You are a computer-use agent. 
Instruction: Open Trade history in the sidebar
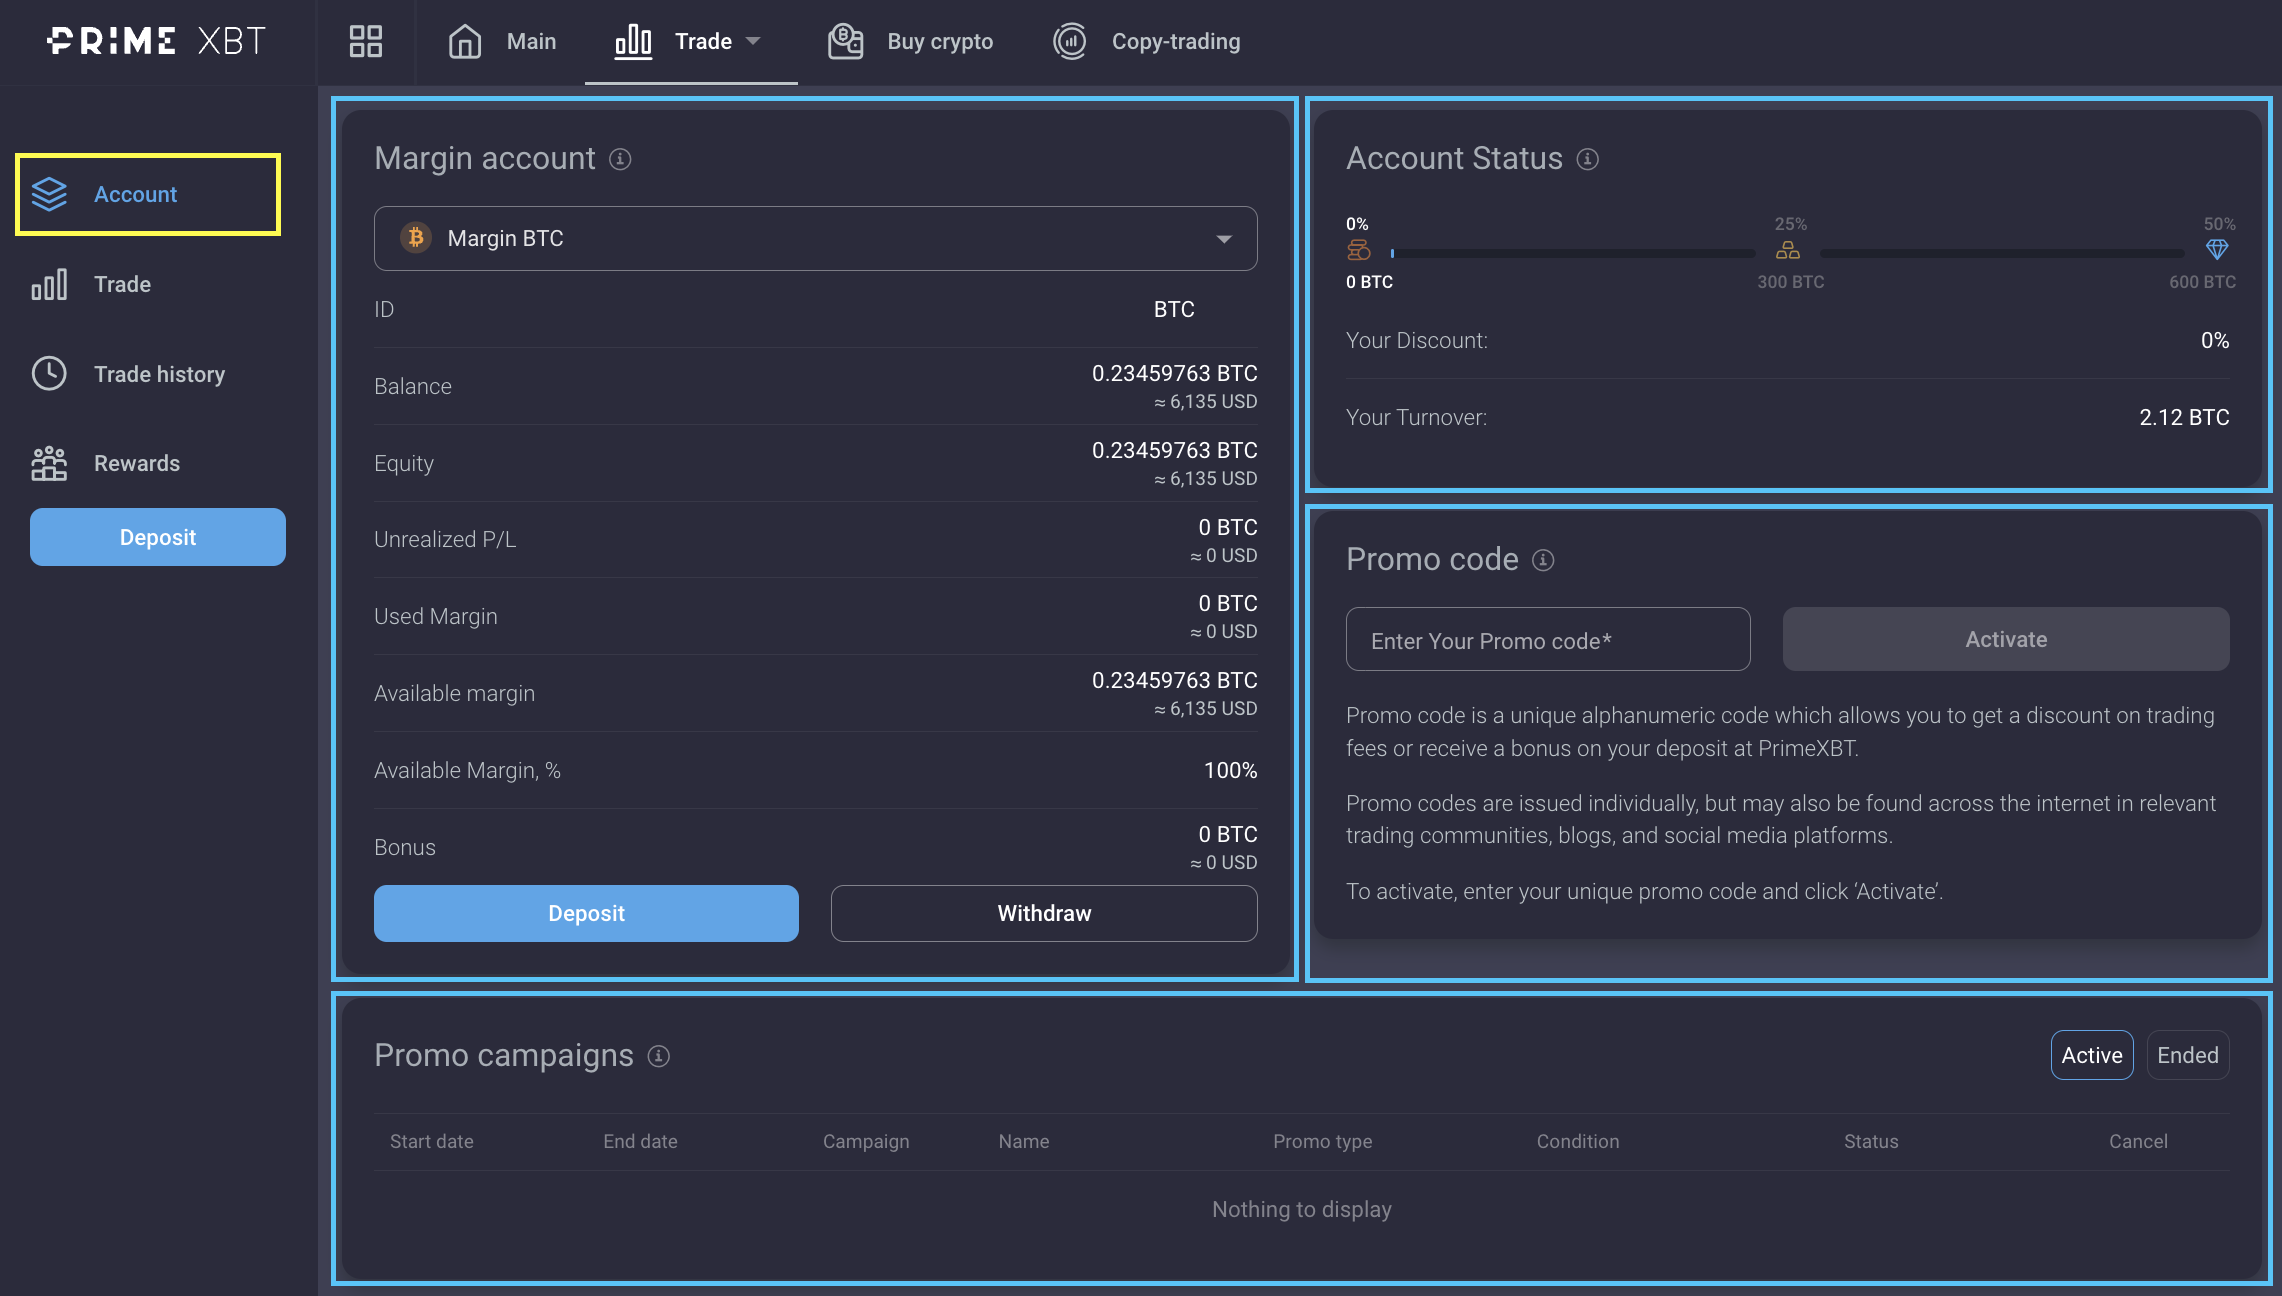(158, 374)
